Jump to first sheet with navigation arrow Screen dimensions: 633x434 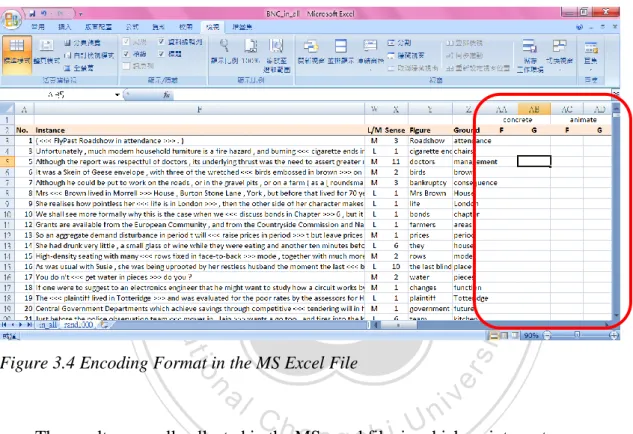(4, 325)
